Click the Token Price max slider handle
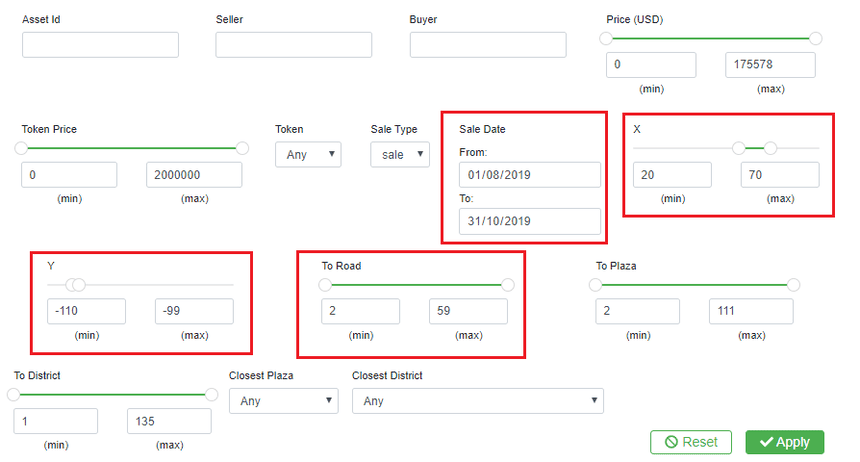Screen dimensions: 860x462 coord(242,148)
